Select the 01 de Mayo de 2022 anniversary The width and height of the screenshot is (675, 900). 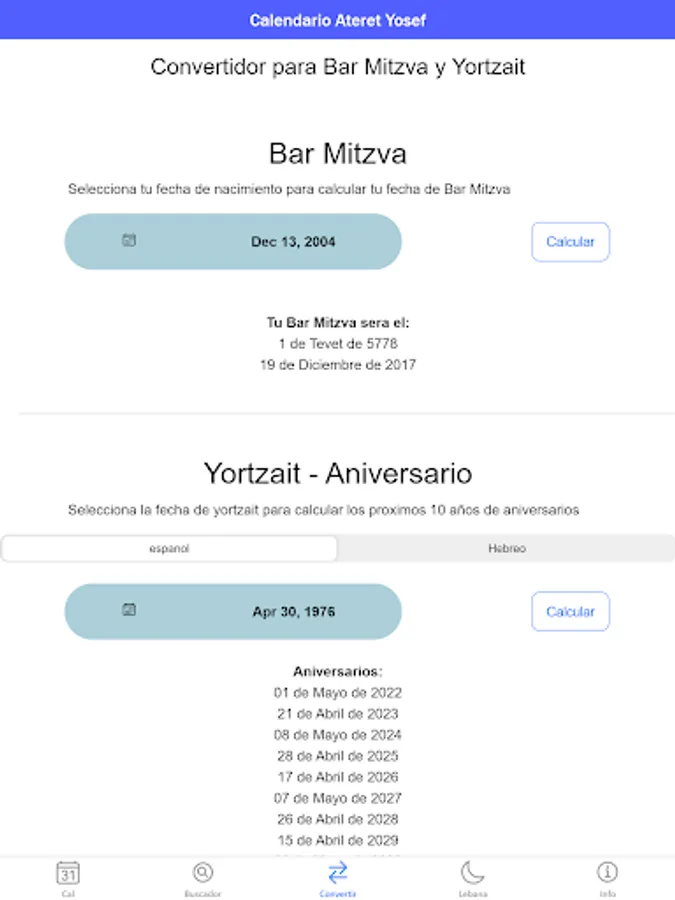pyautogui.click(x=338, y=693)
